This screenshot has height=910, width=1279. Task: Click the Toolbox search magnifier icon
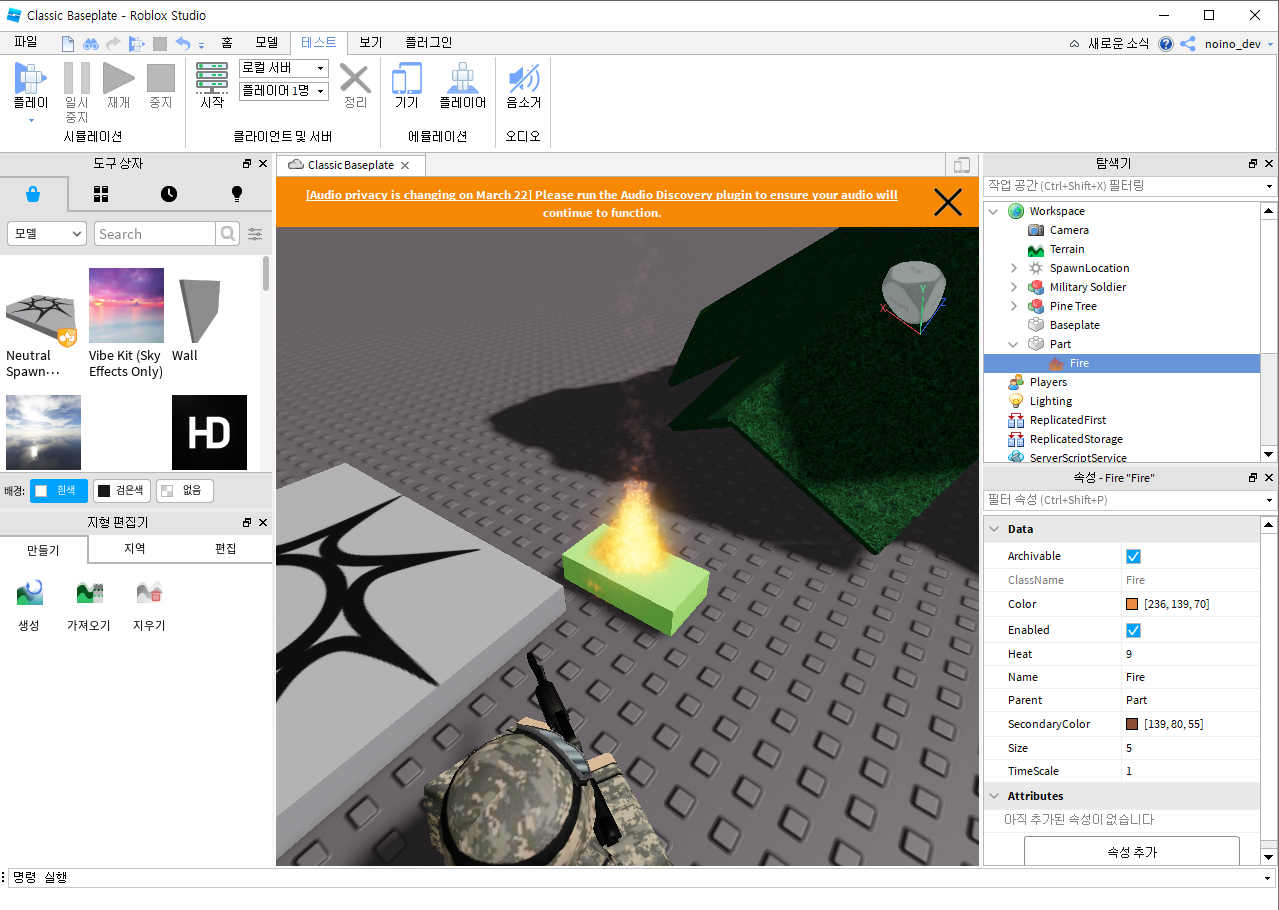(x=228, y=234)
